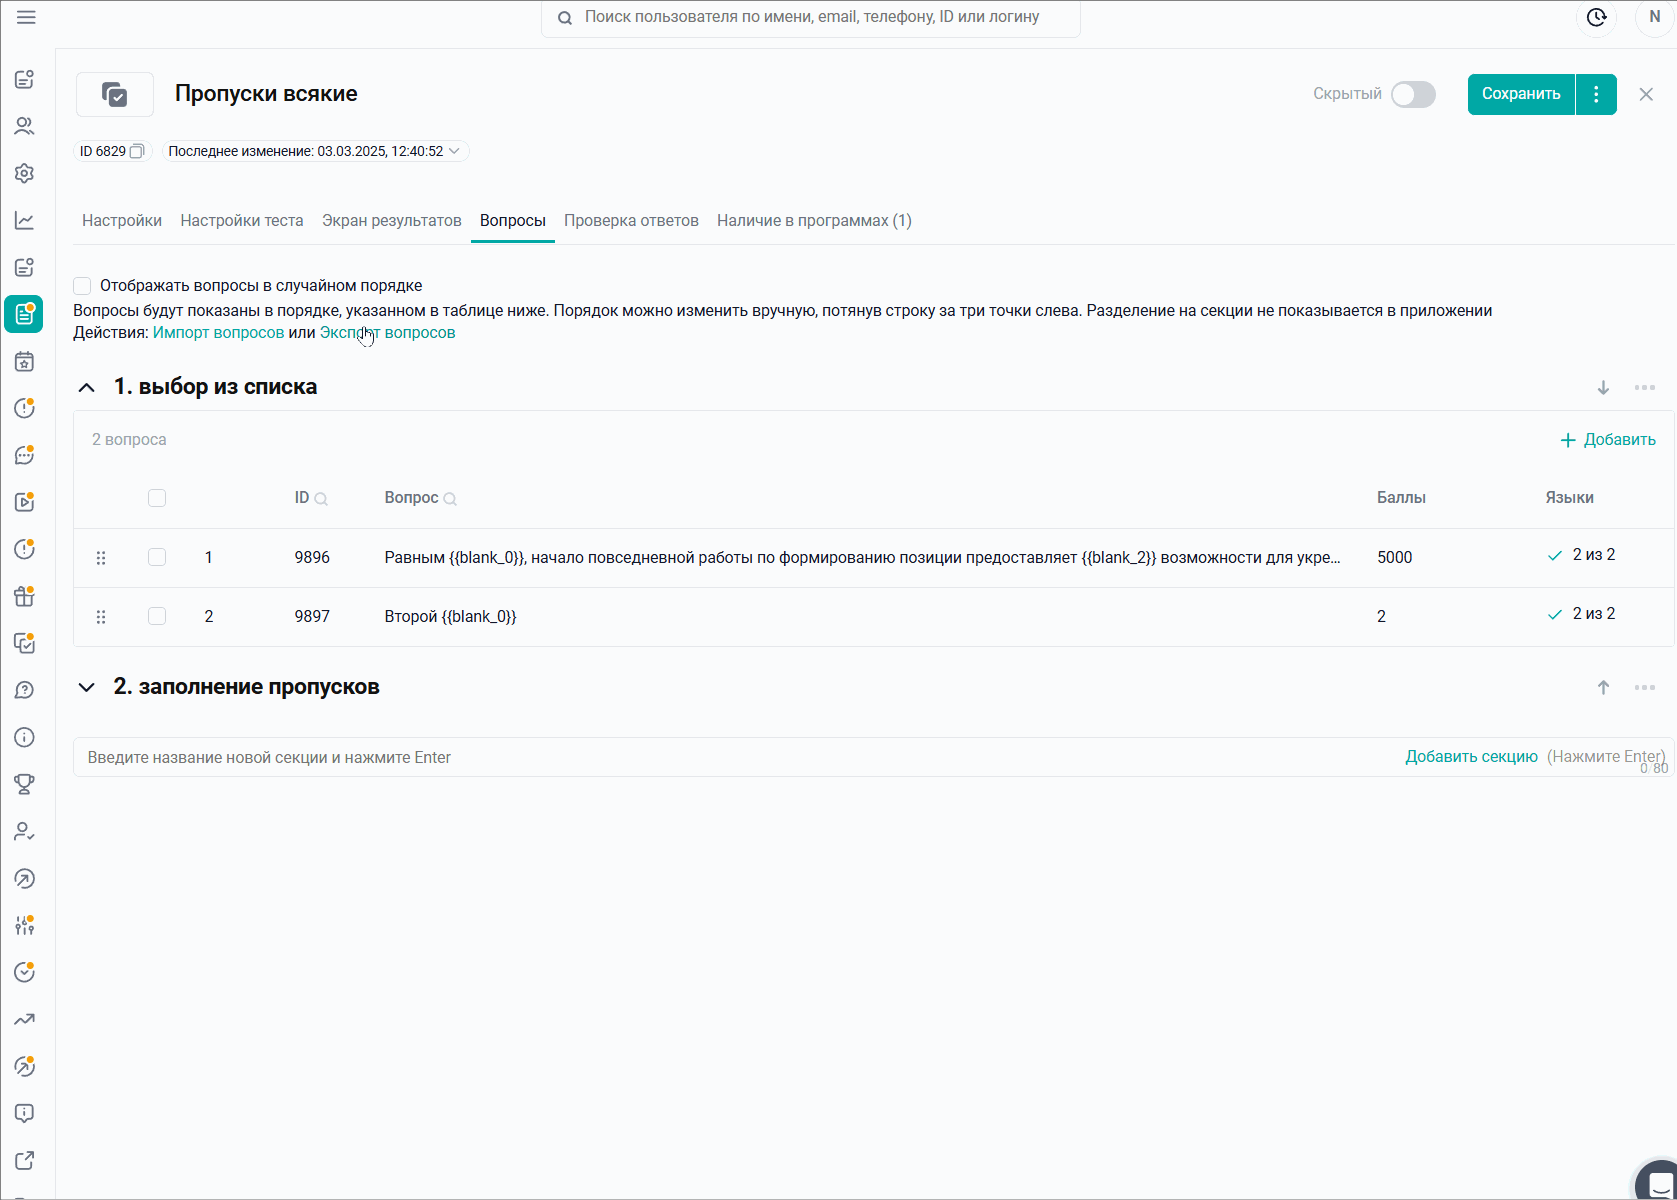Screen dimensions: 1677x1200
Task: Switch to the Проверка ответов tab
Action: 631,220
